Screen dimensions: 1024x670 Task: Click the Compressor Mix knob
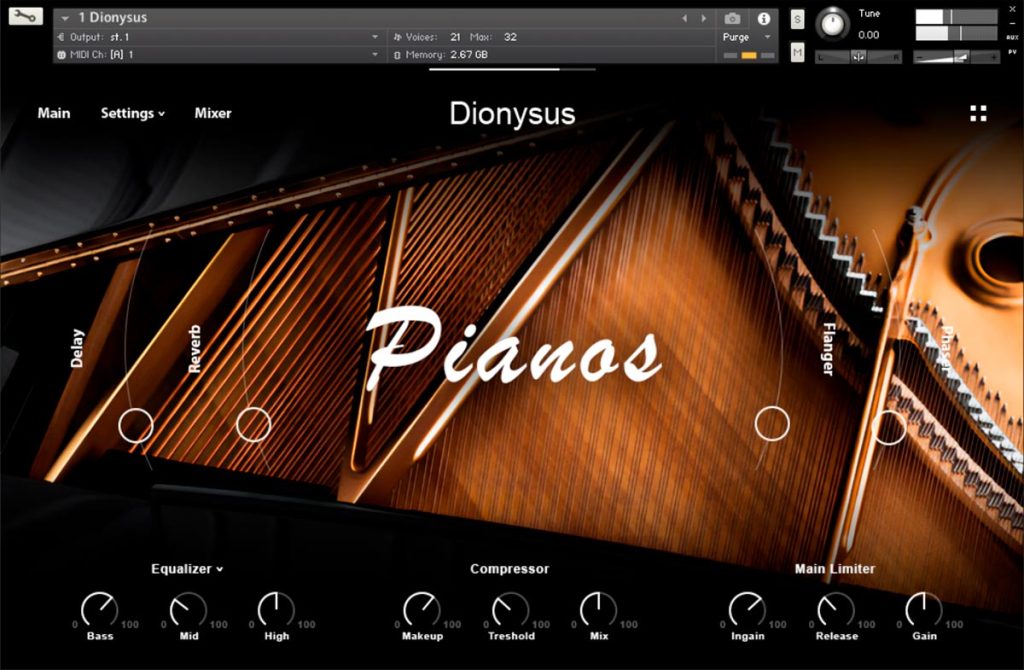[x=598, y=610]
